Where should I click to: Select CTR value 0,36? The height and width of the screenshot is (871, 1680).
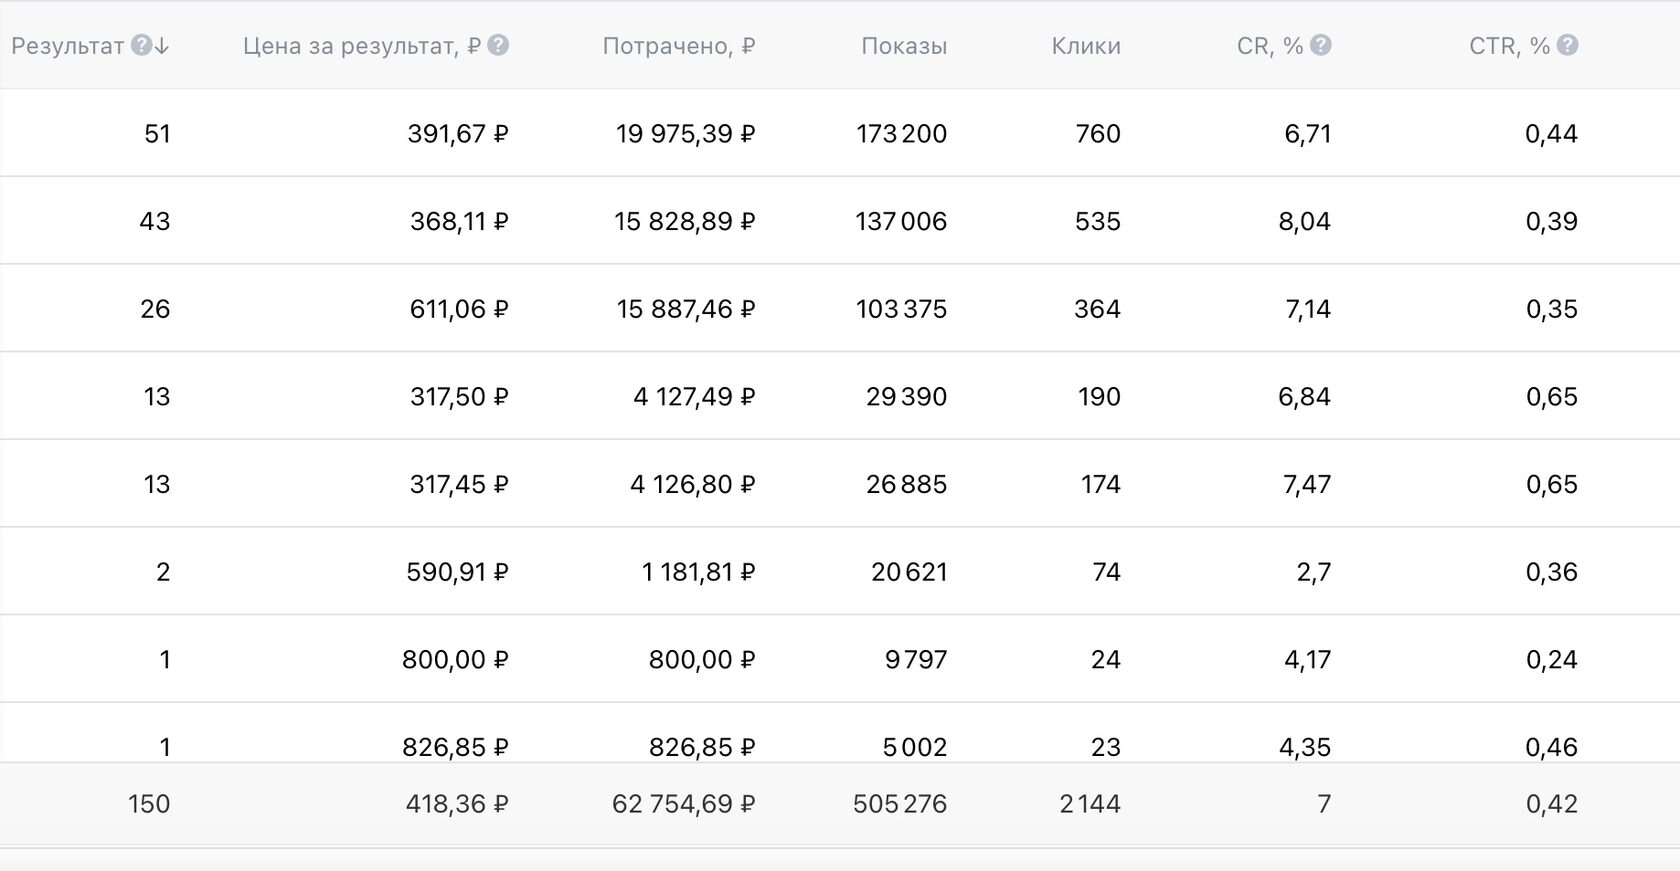tap(1552, 572)
